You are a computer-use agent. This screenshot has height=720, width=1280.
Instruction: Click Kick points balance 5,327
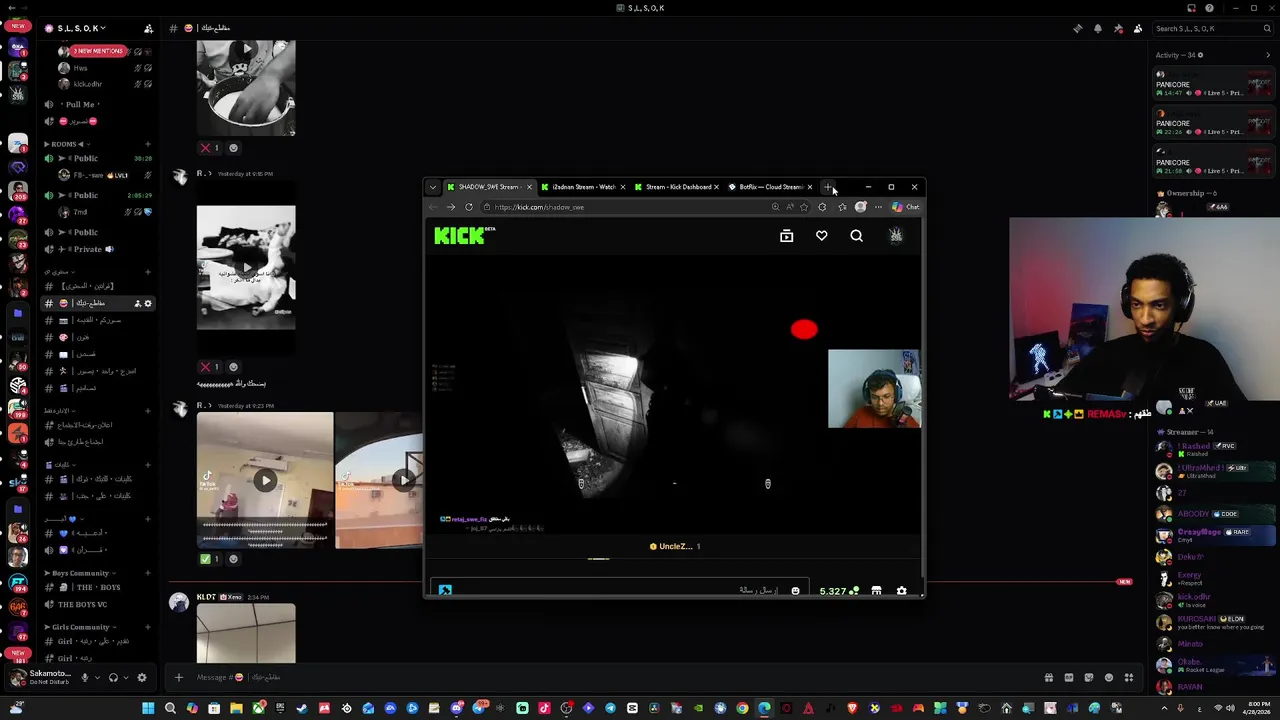tap(838, 591)
